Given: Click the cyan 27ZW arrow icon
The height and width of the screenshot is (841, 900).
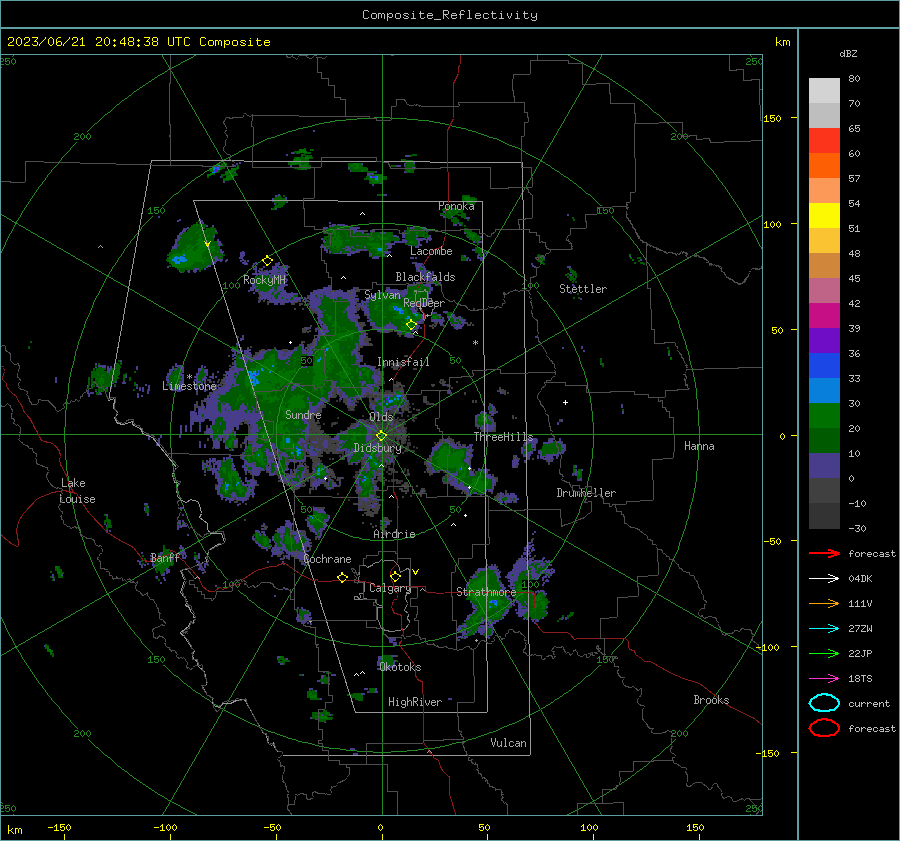Looking at the screenshot, I should 824,629.
